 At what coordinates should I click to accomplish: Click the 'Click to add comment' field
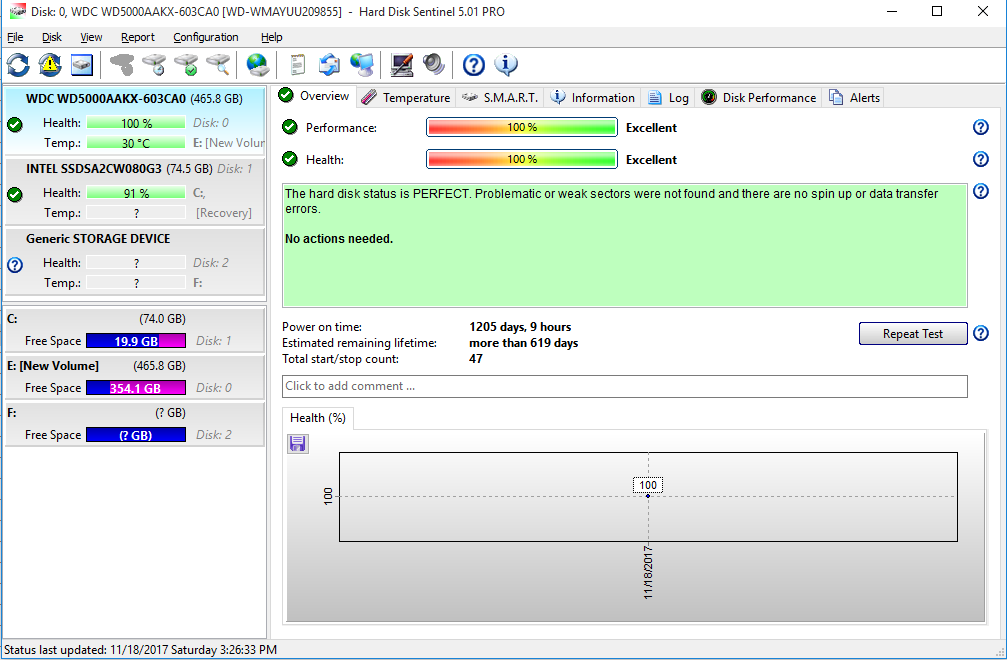coord(624,386)
